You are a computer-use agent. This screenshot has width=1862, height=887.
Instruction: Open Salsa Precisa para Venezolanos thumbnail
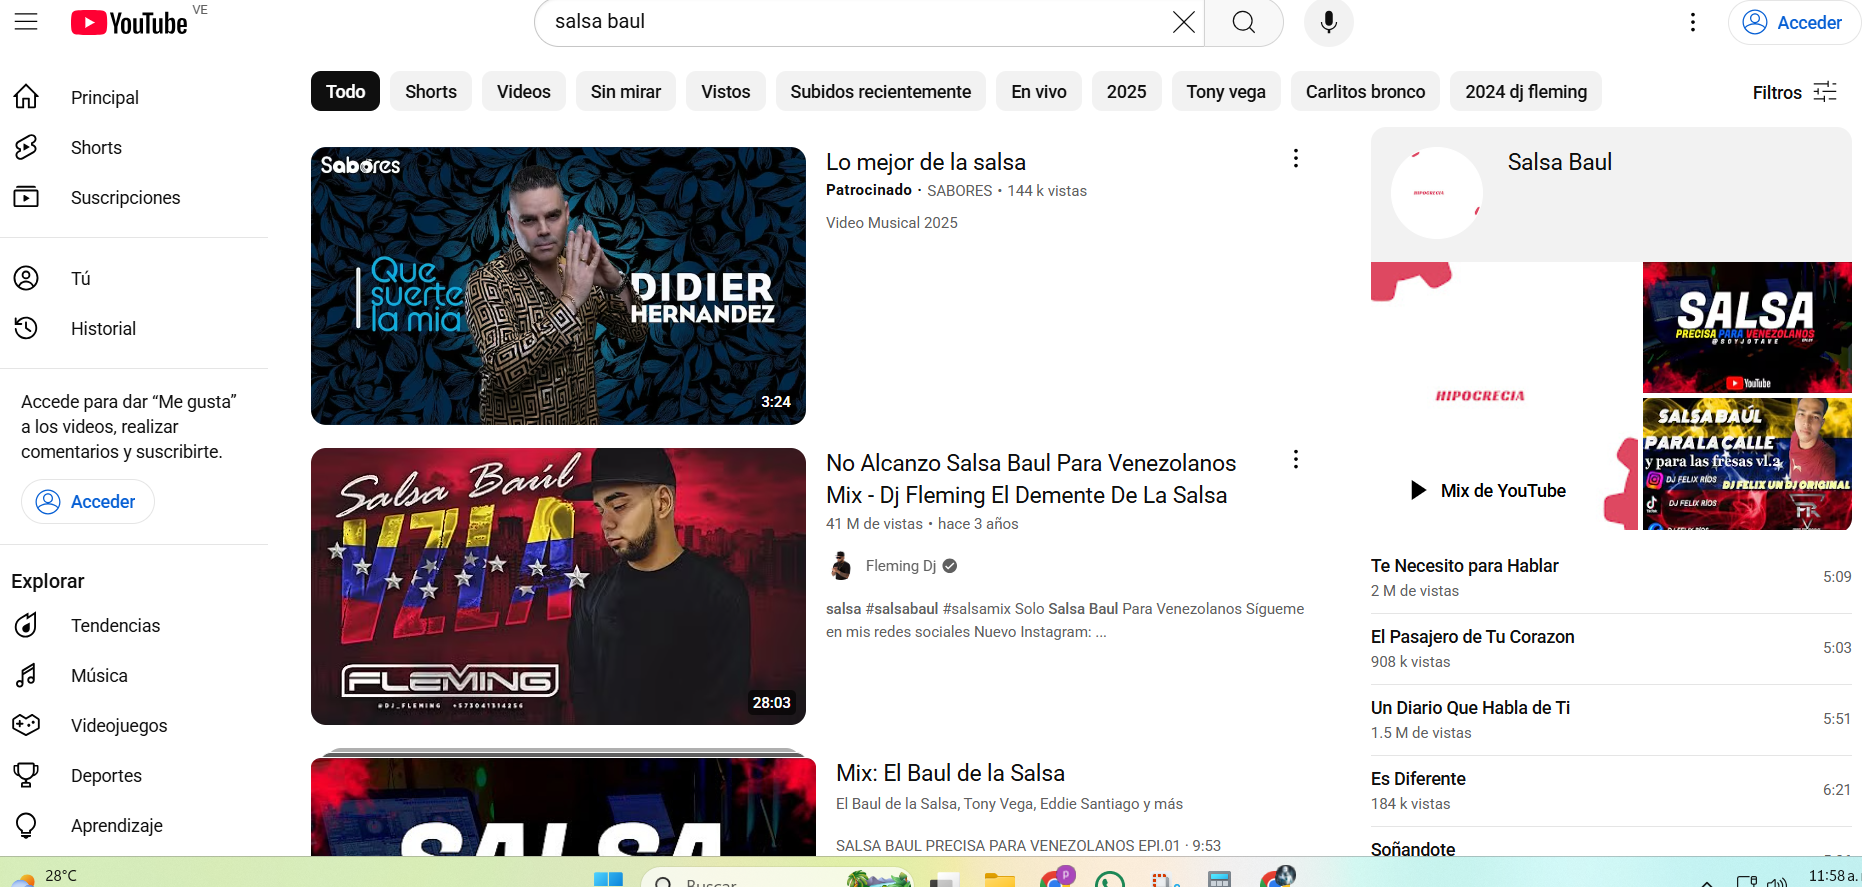tap(1747, 327)
